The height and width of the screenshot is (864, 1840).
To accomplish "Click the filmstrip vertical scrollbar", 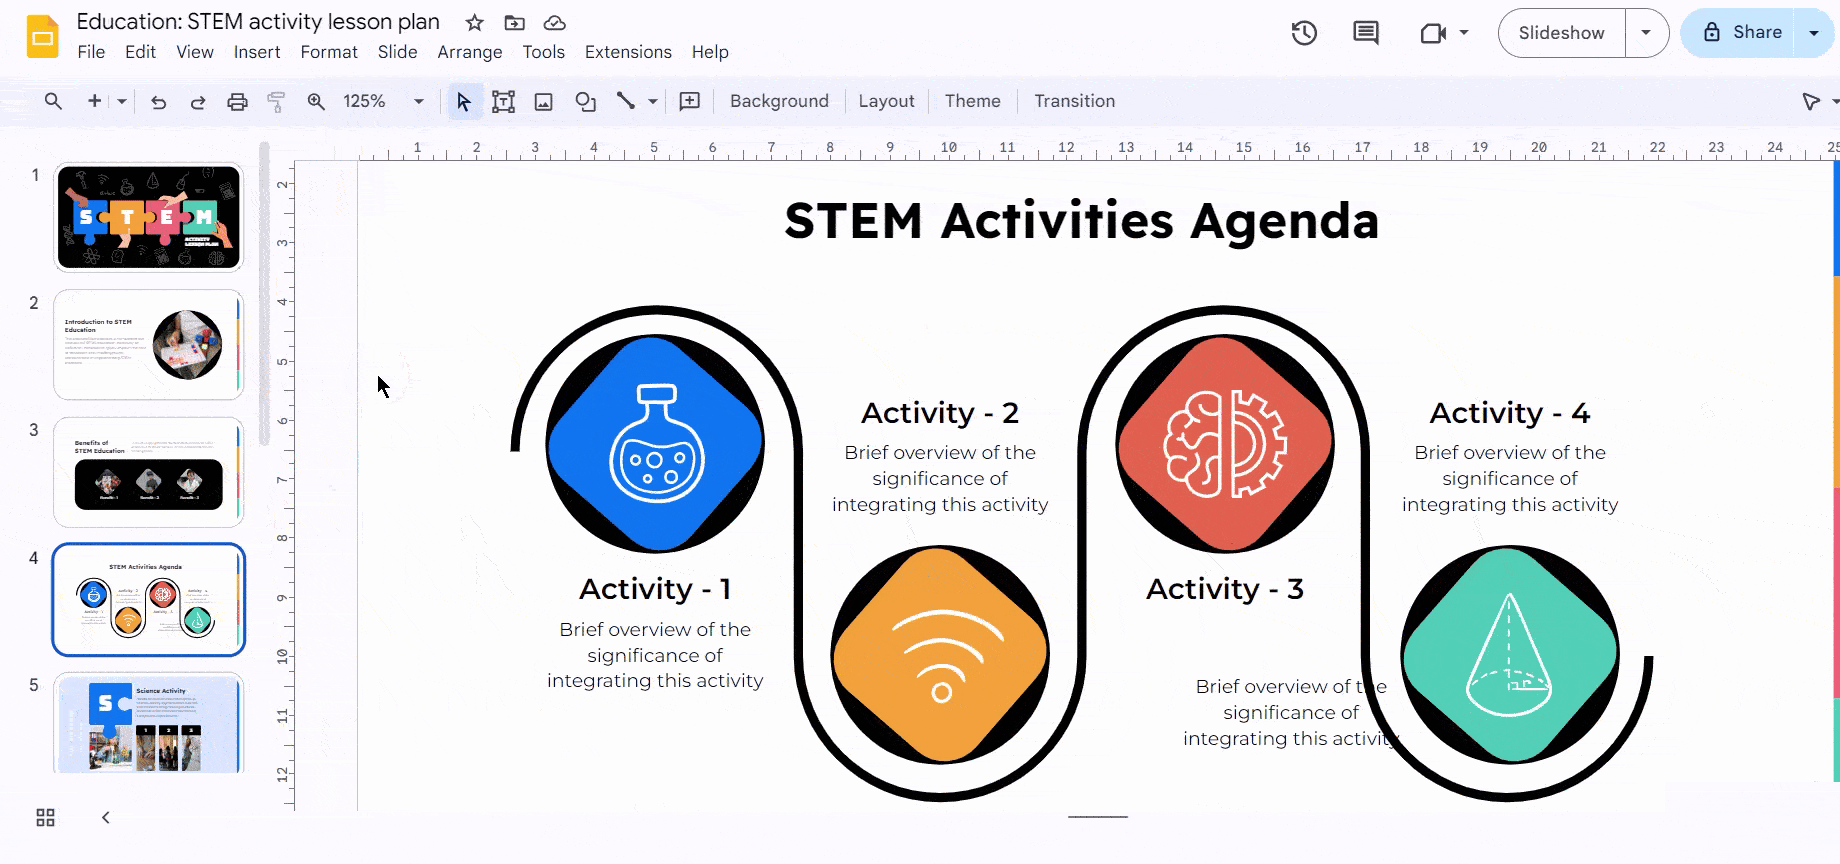I will 264,292.
